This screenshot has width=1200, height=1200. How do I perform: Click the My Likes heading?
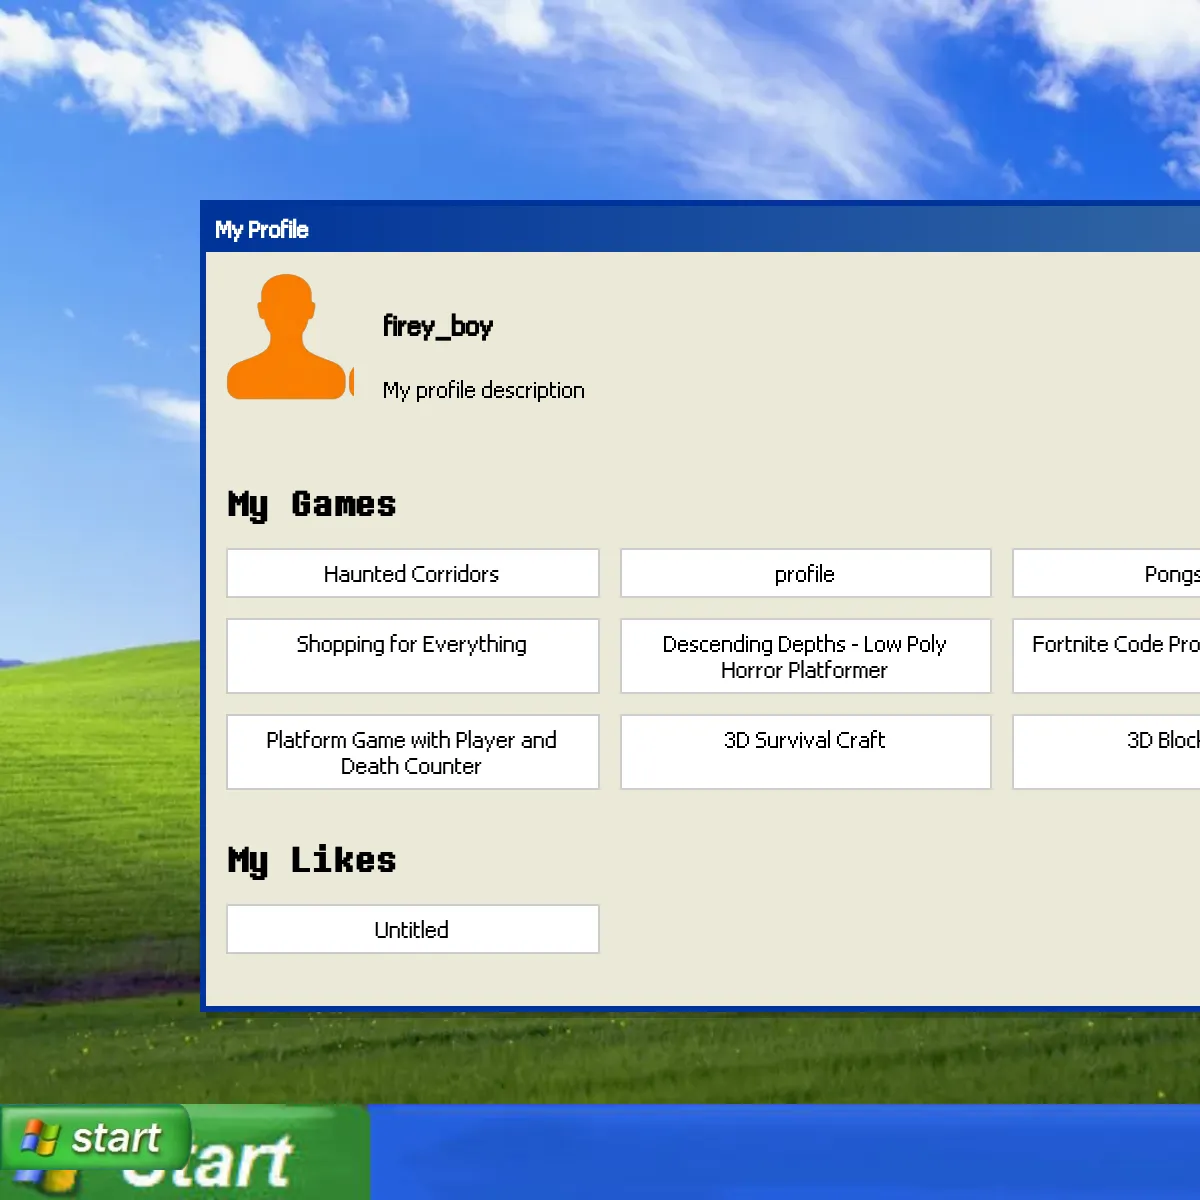pos(312,860)
